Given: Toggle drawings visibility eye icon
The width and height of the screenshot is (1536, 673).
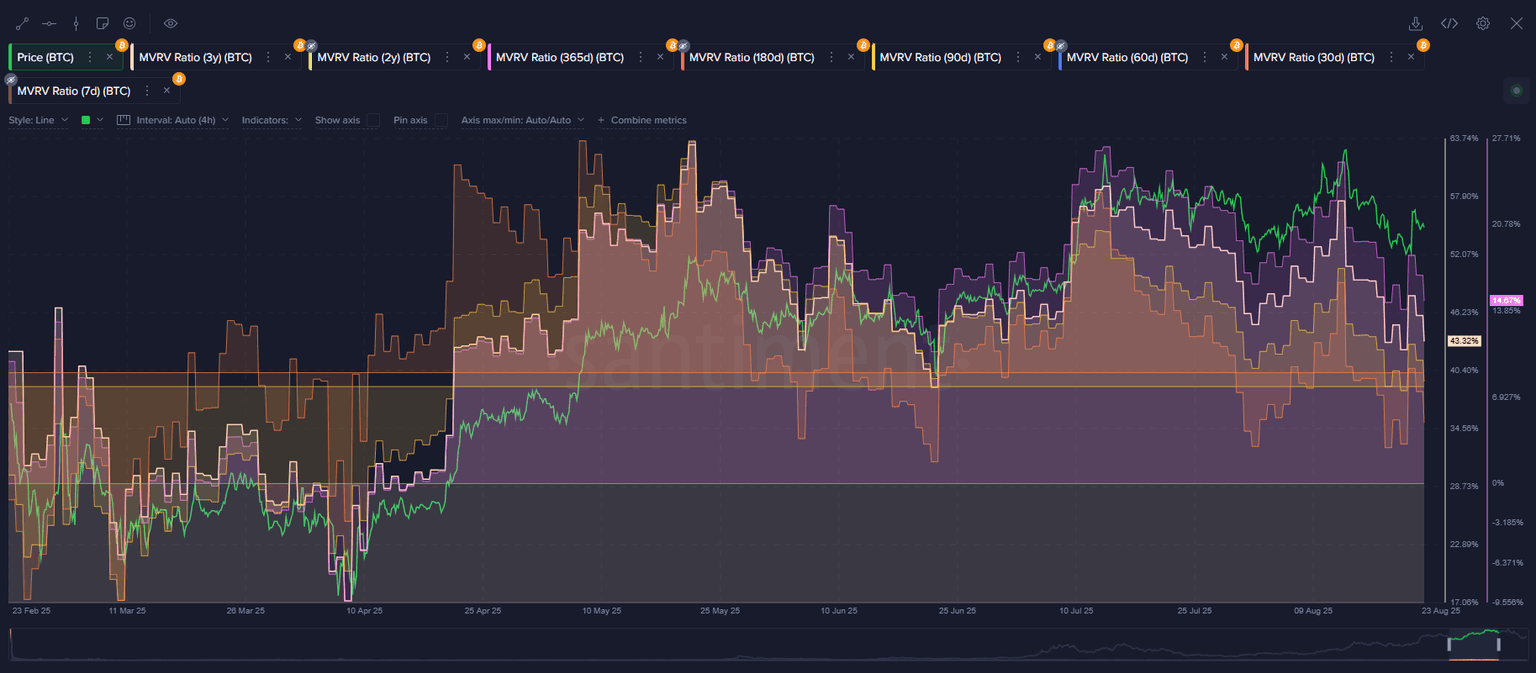Looking at the screenshot, I should (170, 23).
